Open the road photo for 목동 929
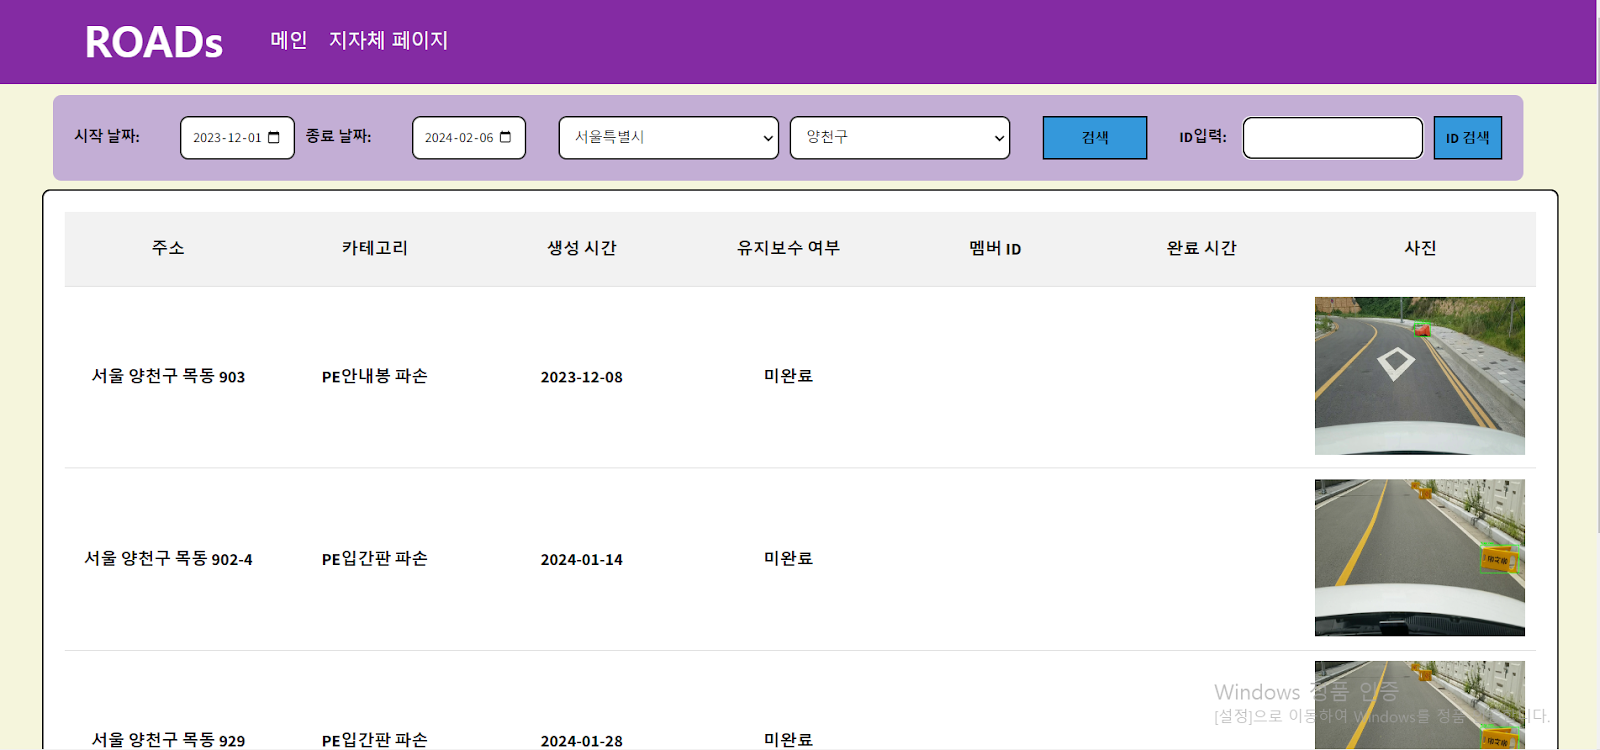The height and width of the screenshot is (750, 1600). [1420, 705]
